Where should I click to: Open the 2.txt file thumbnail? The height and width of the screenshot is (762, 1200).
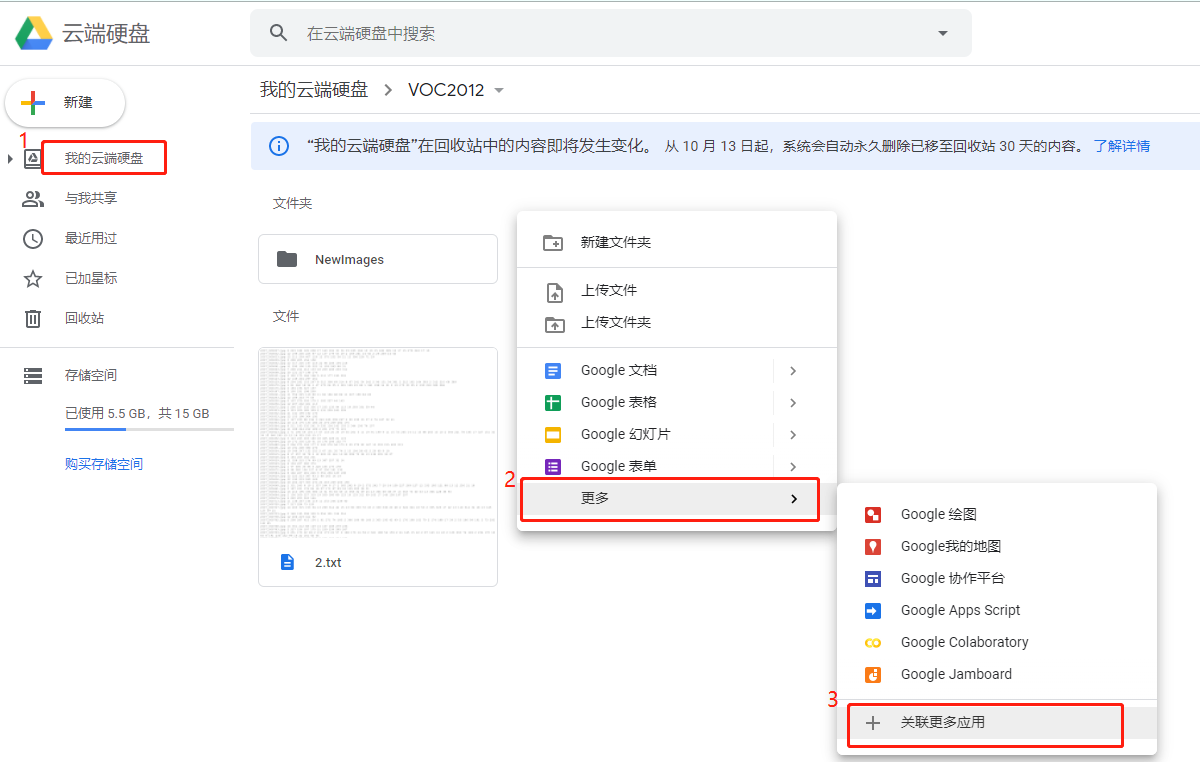tap(377, 445)
